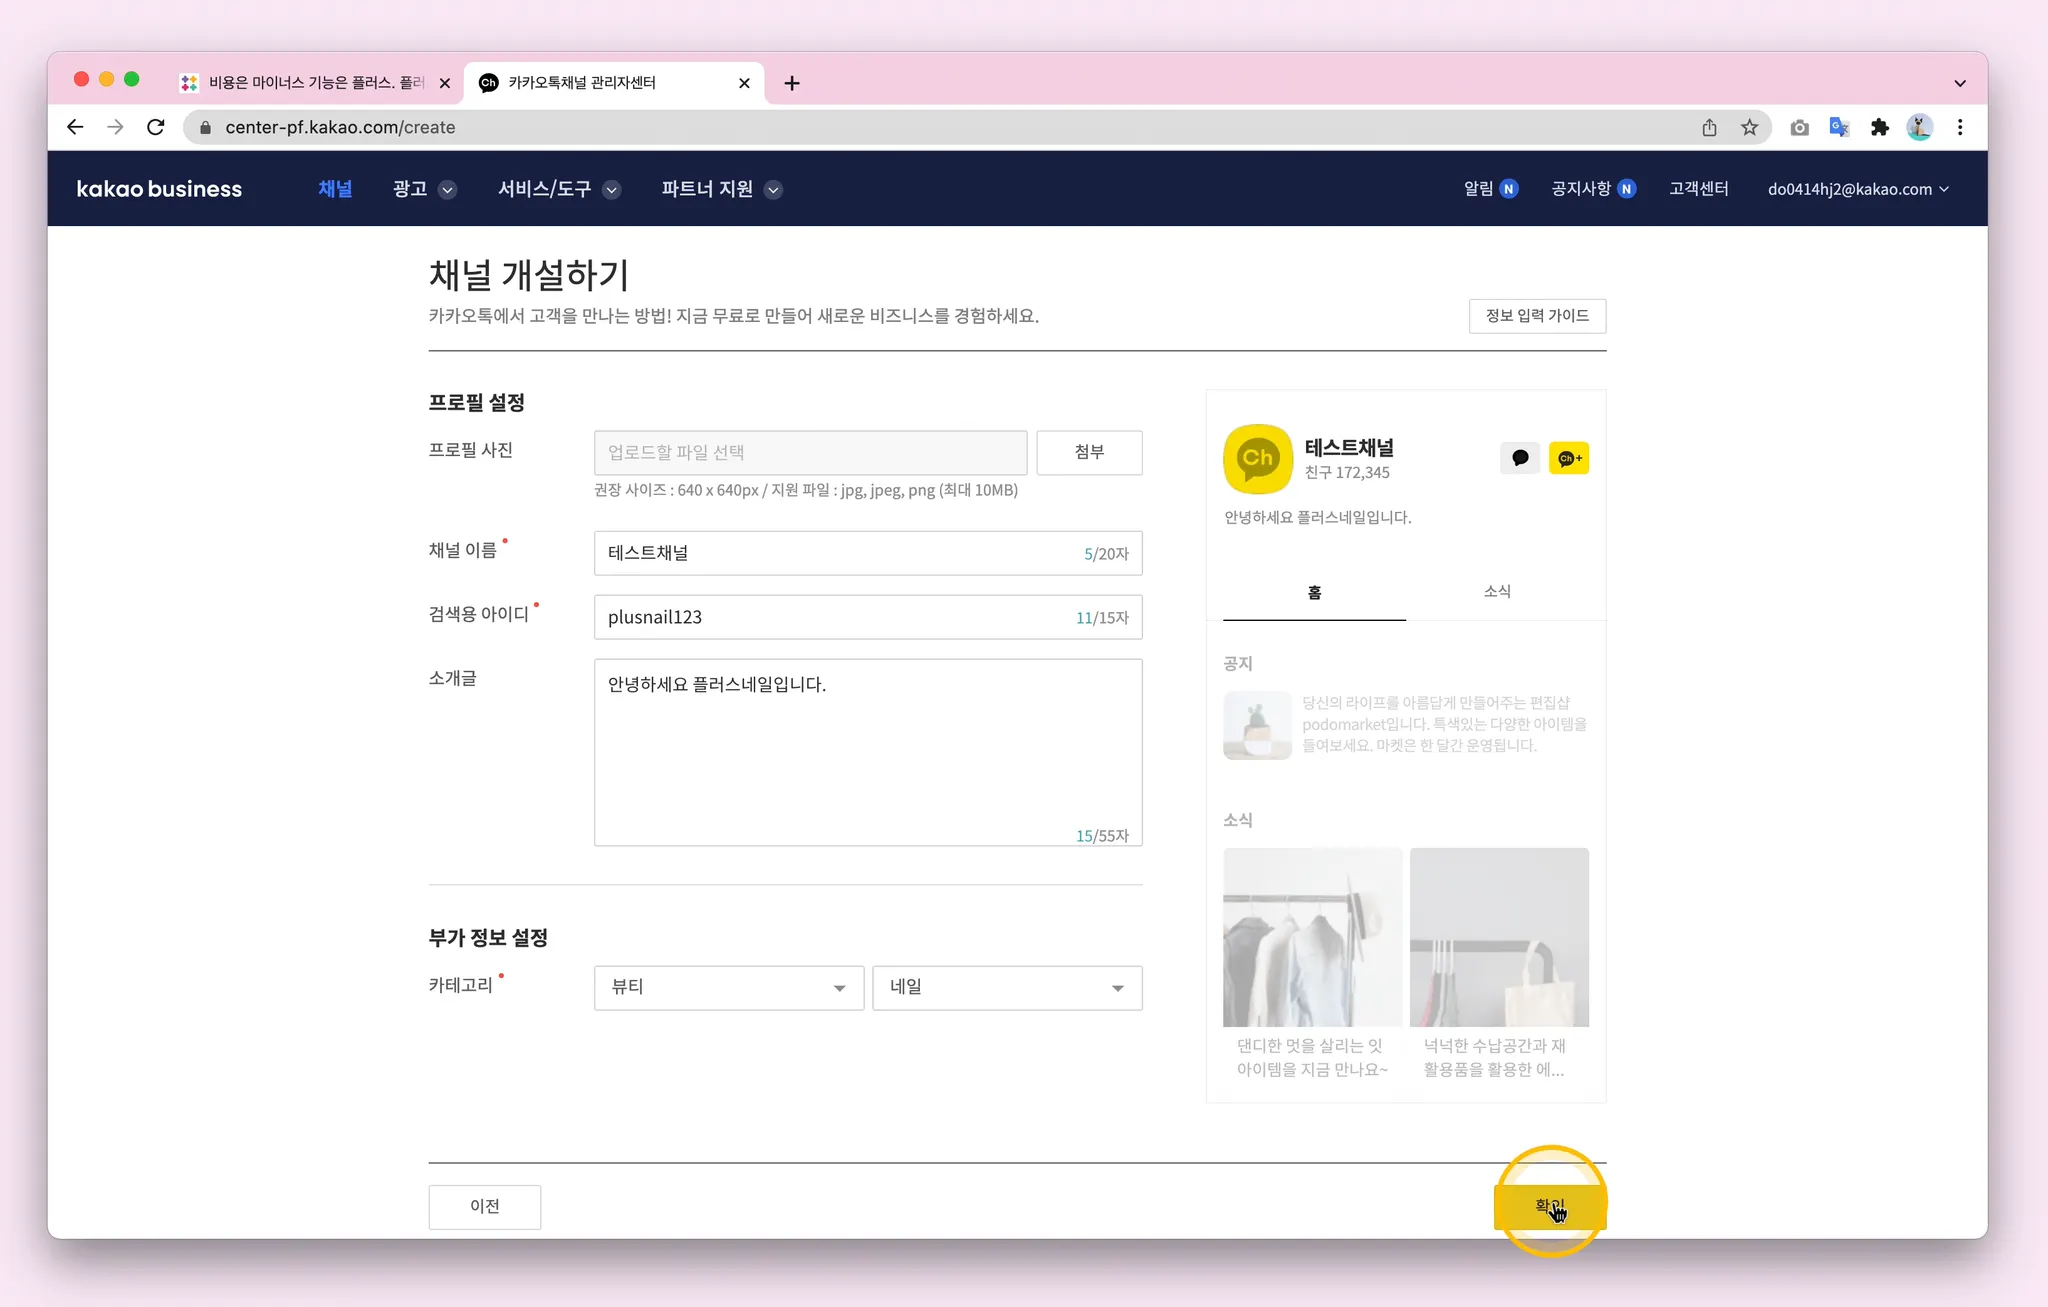Viewport: 2048px width, 1307px height.
Task: Click the share icon in address bar
Action: (1709, 127)
